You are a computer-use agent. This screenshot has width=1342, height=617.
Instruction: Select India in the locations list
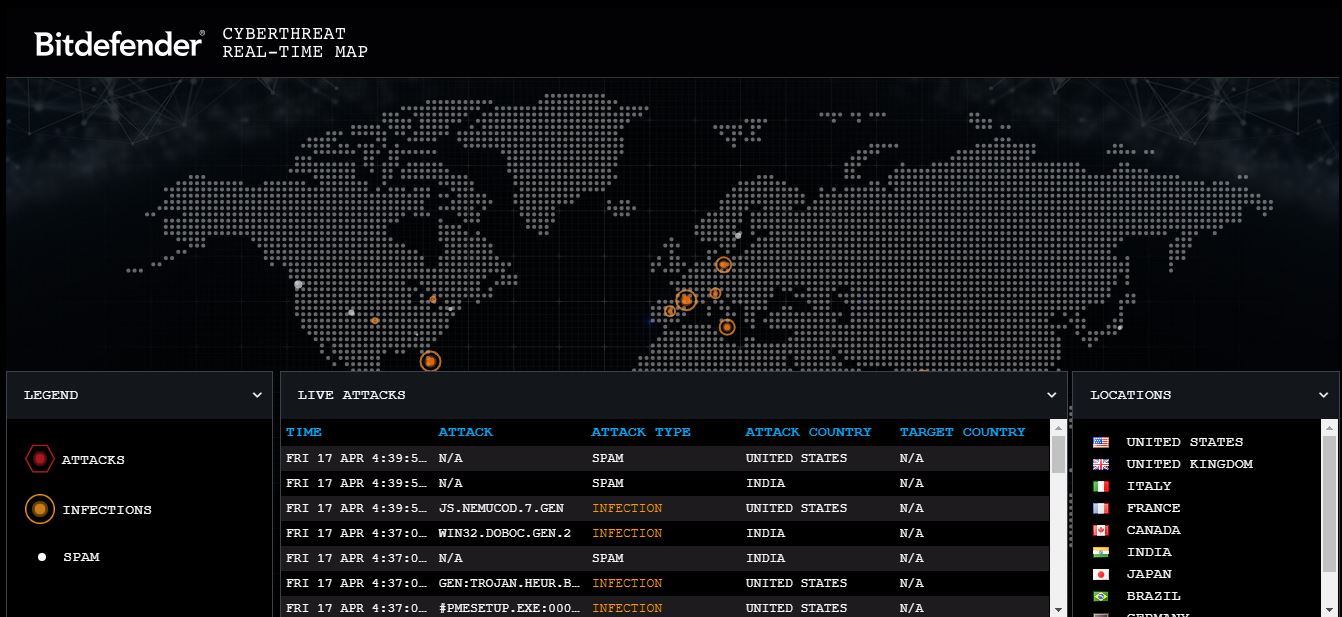click(x=1148, y=552)
